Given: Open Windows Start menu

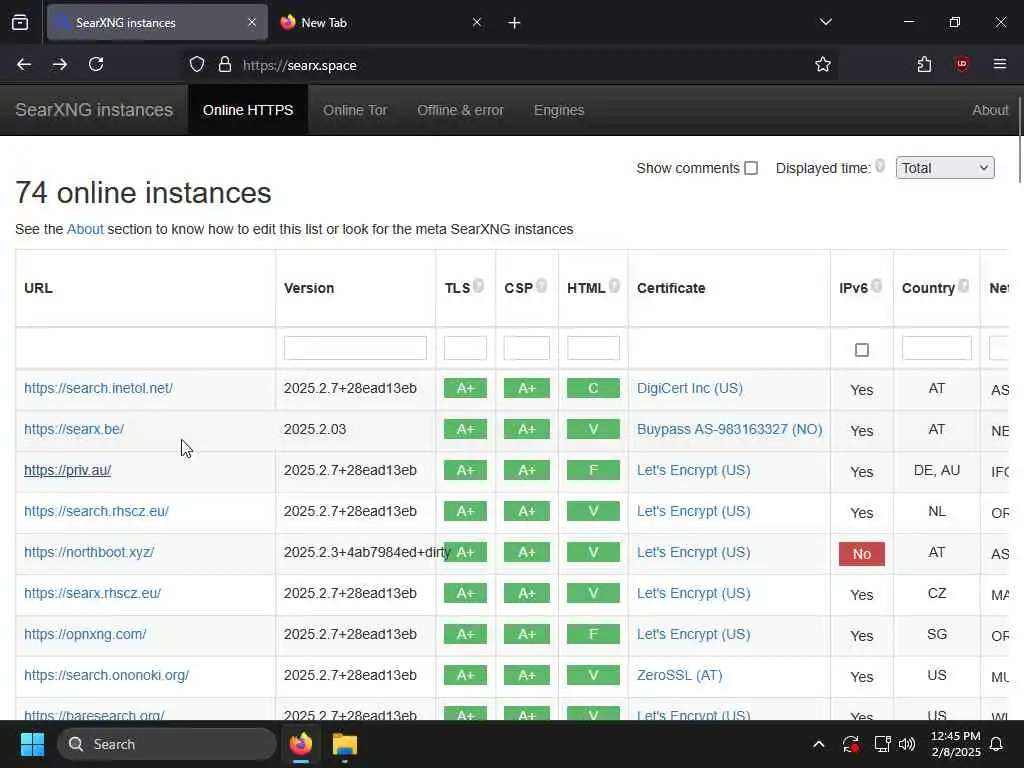Looking at the screenshot, I should [32, 744].
